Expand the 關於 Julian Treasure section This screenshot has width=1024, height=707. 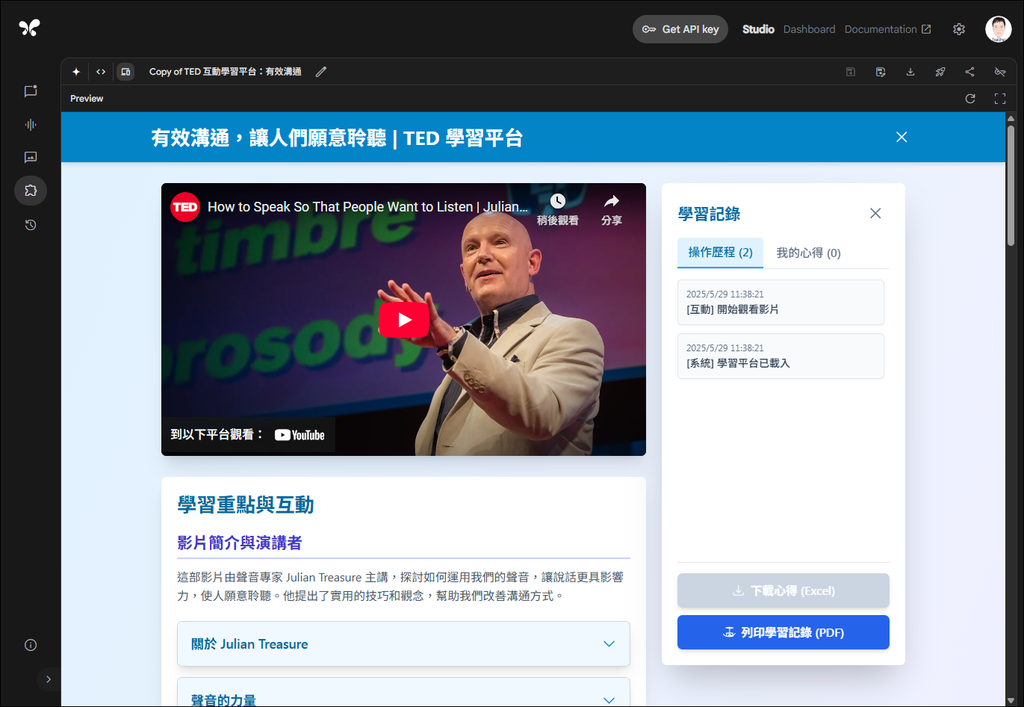click(x=404, y=644)
